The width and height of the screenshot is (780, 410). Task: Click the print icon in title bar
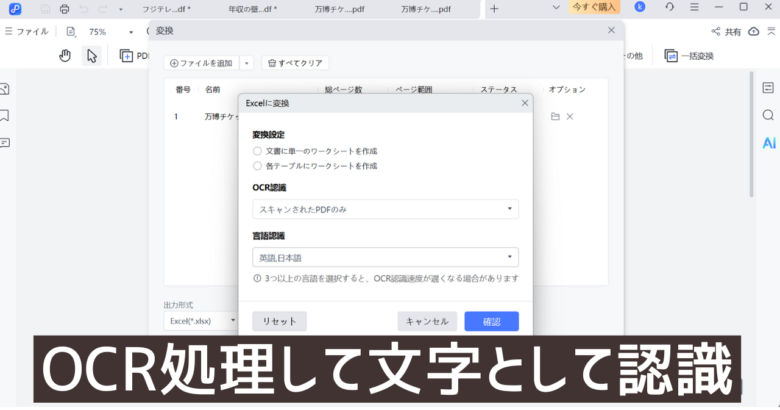(x=65, y=8)
